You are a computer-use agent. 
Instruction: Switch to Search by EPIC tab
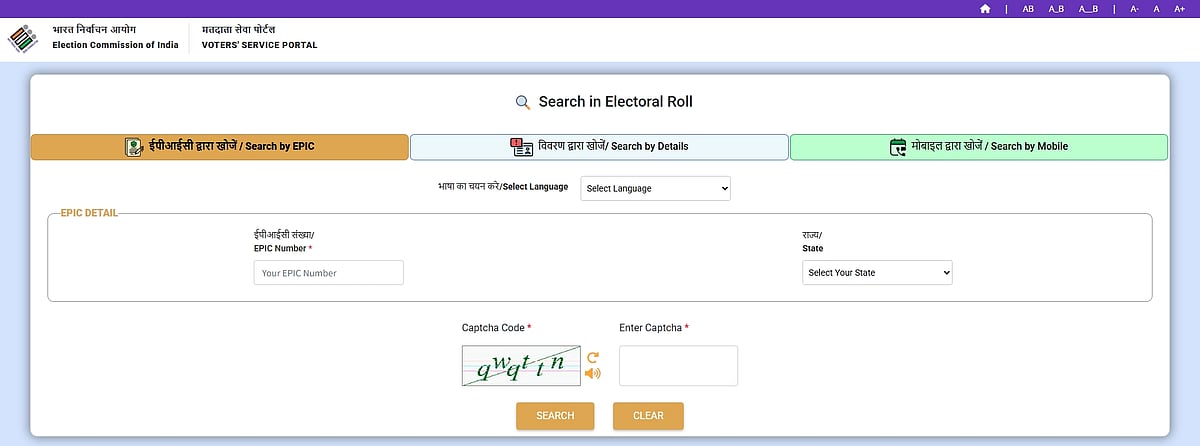point(220,147)
